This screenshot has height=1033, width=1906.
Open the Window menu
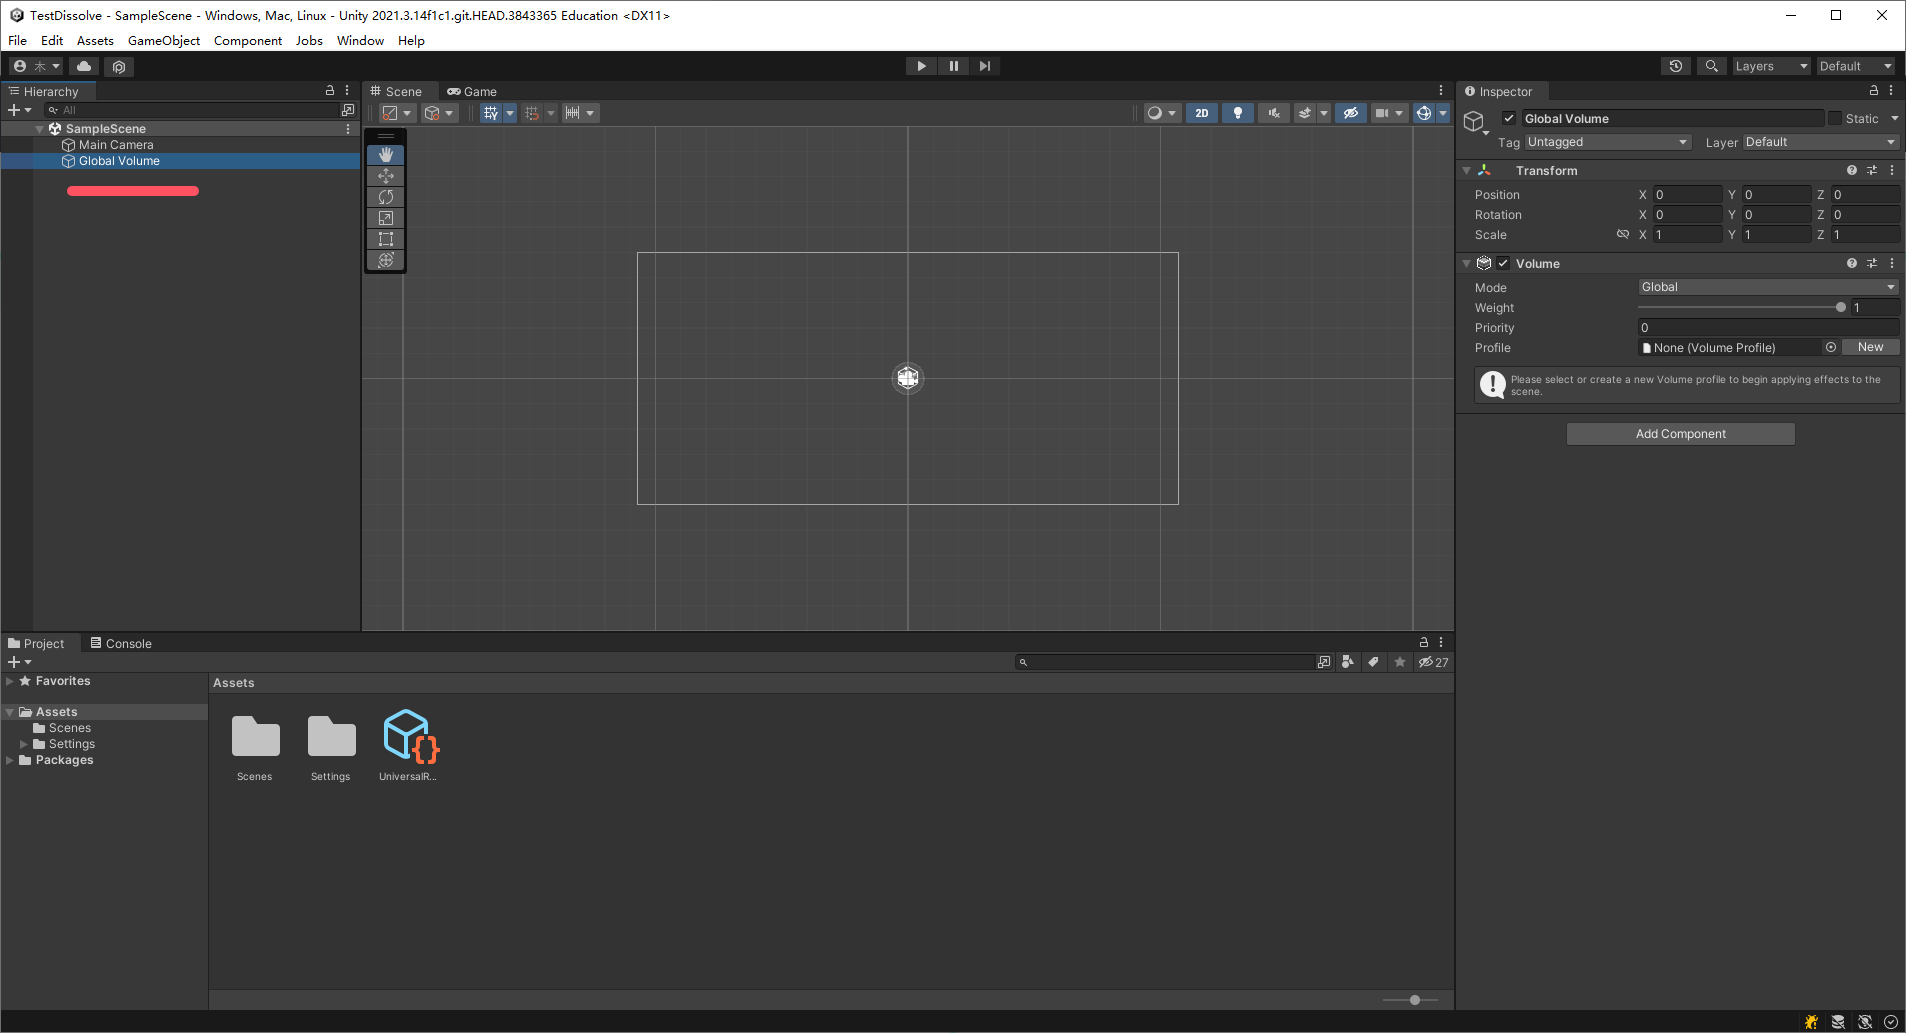pyautogui.click(x=360, y=40)
